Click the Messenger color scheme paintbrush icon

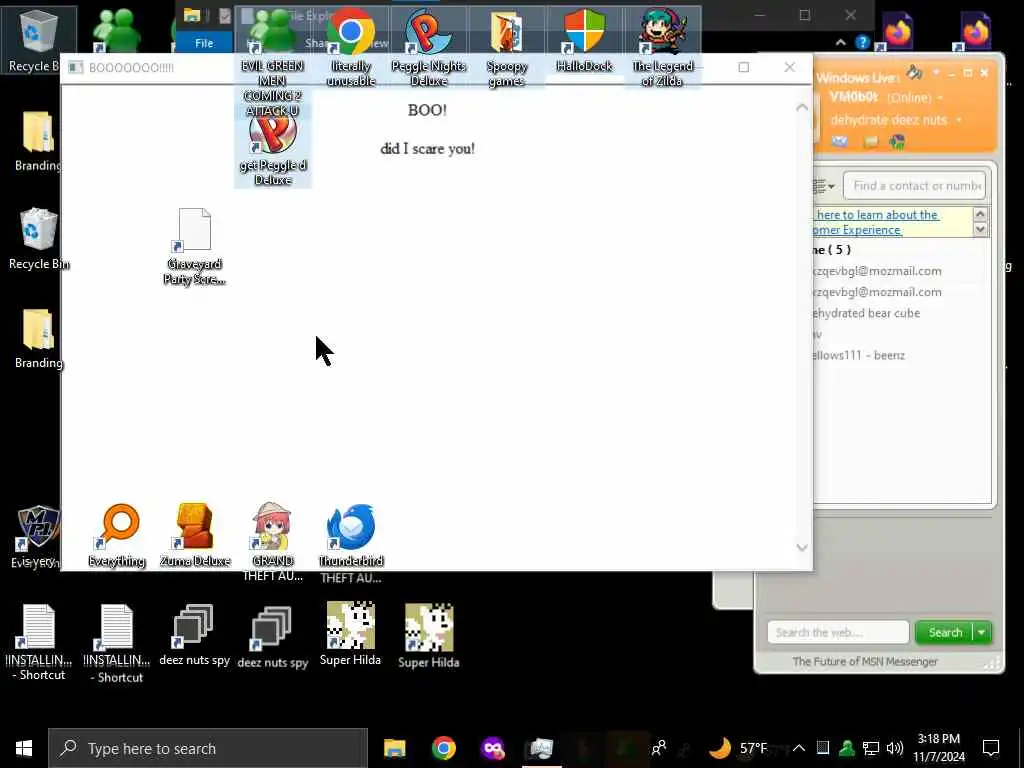pos(915,72)
